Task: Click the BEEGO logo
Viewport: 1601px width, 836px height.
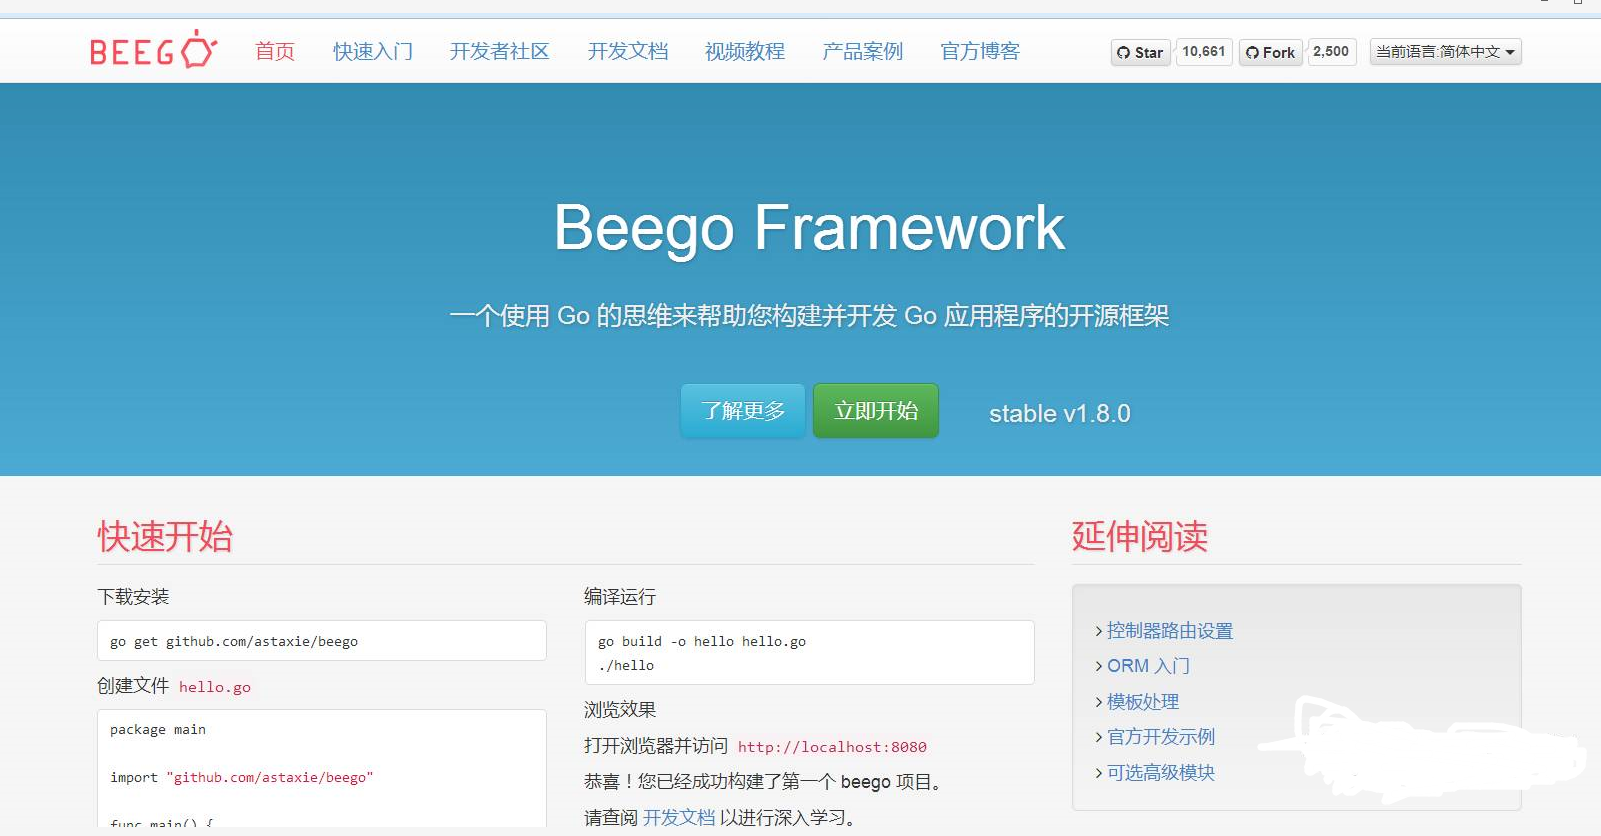Action: coord(153,49)
